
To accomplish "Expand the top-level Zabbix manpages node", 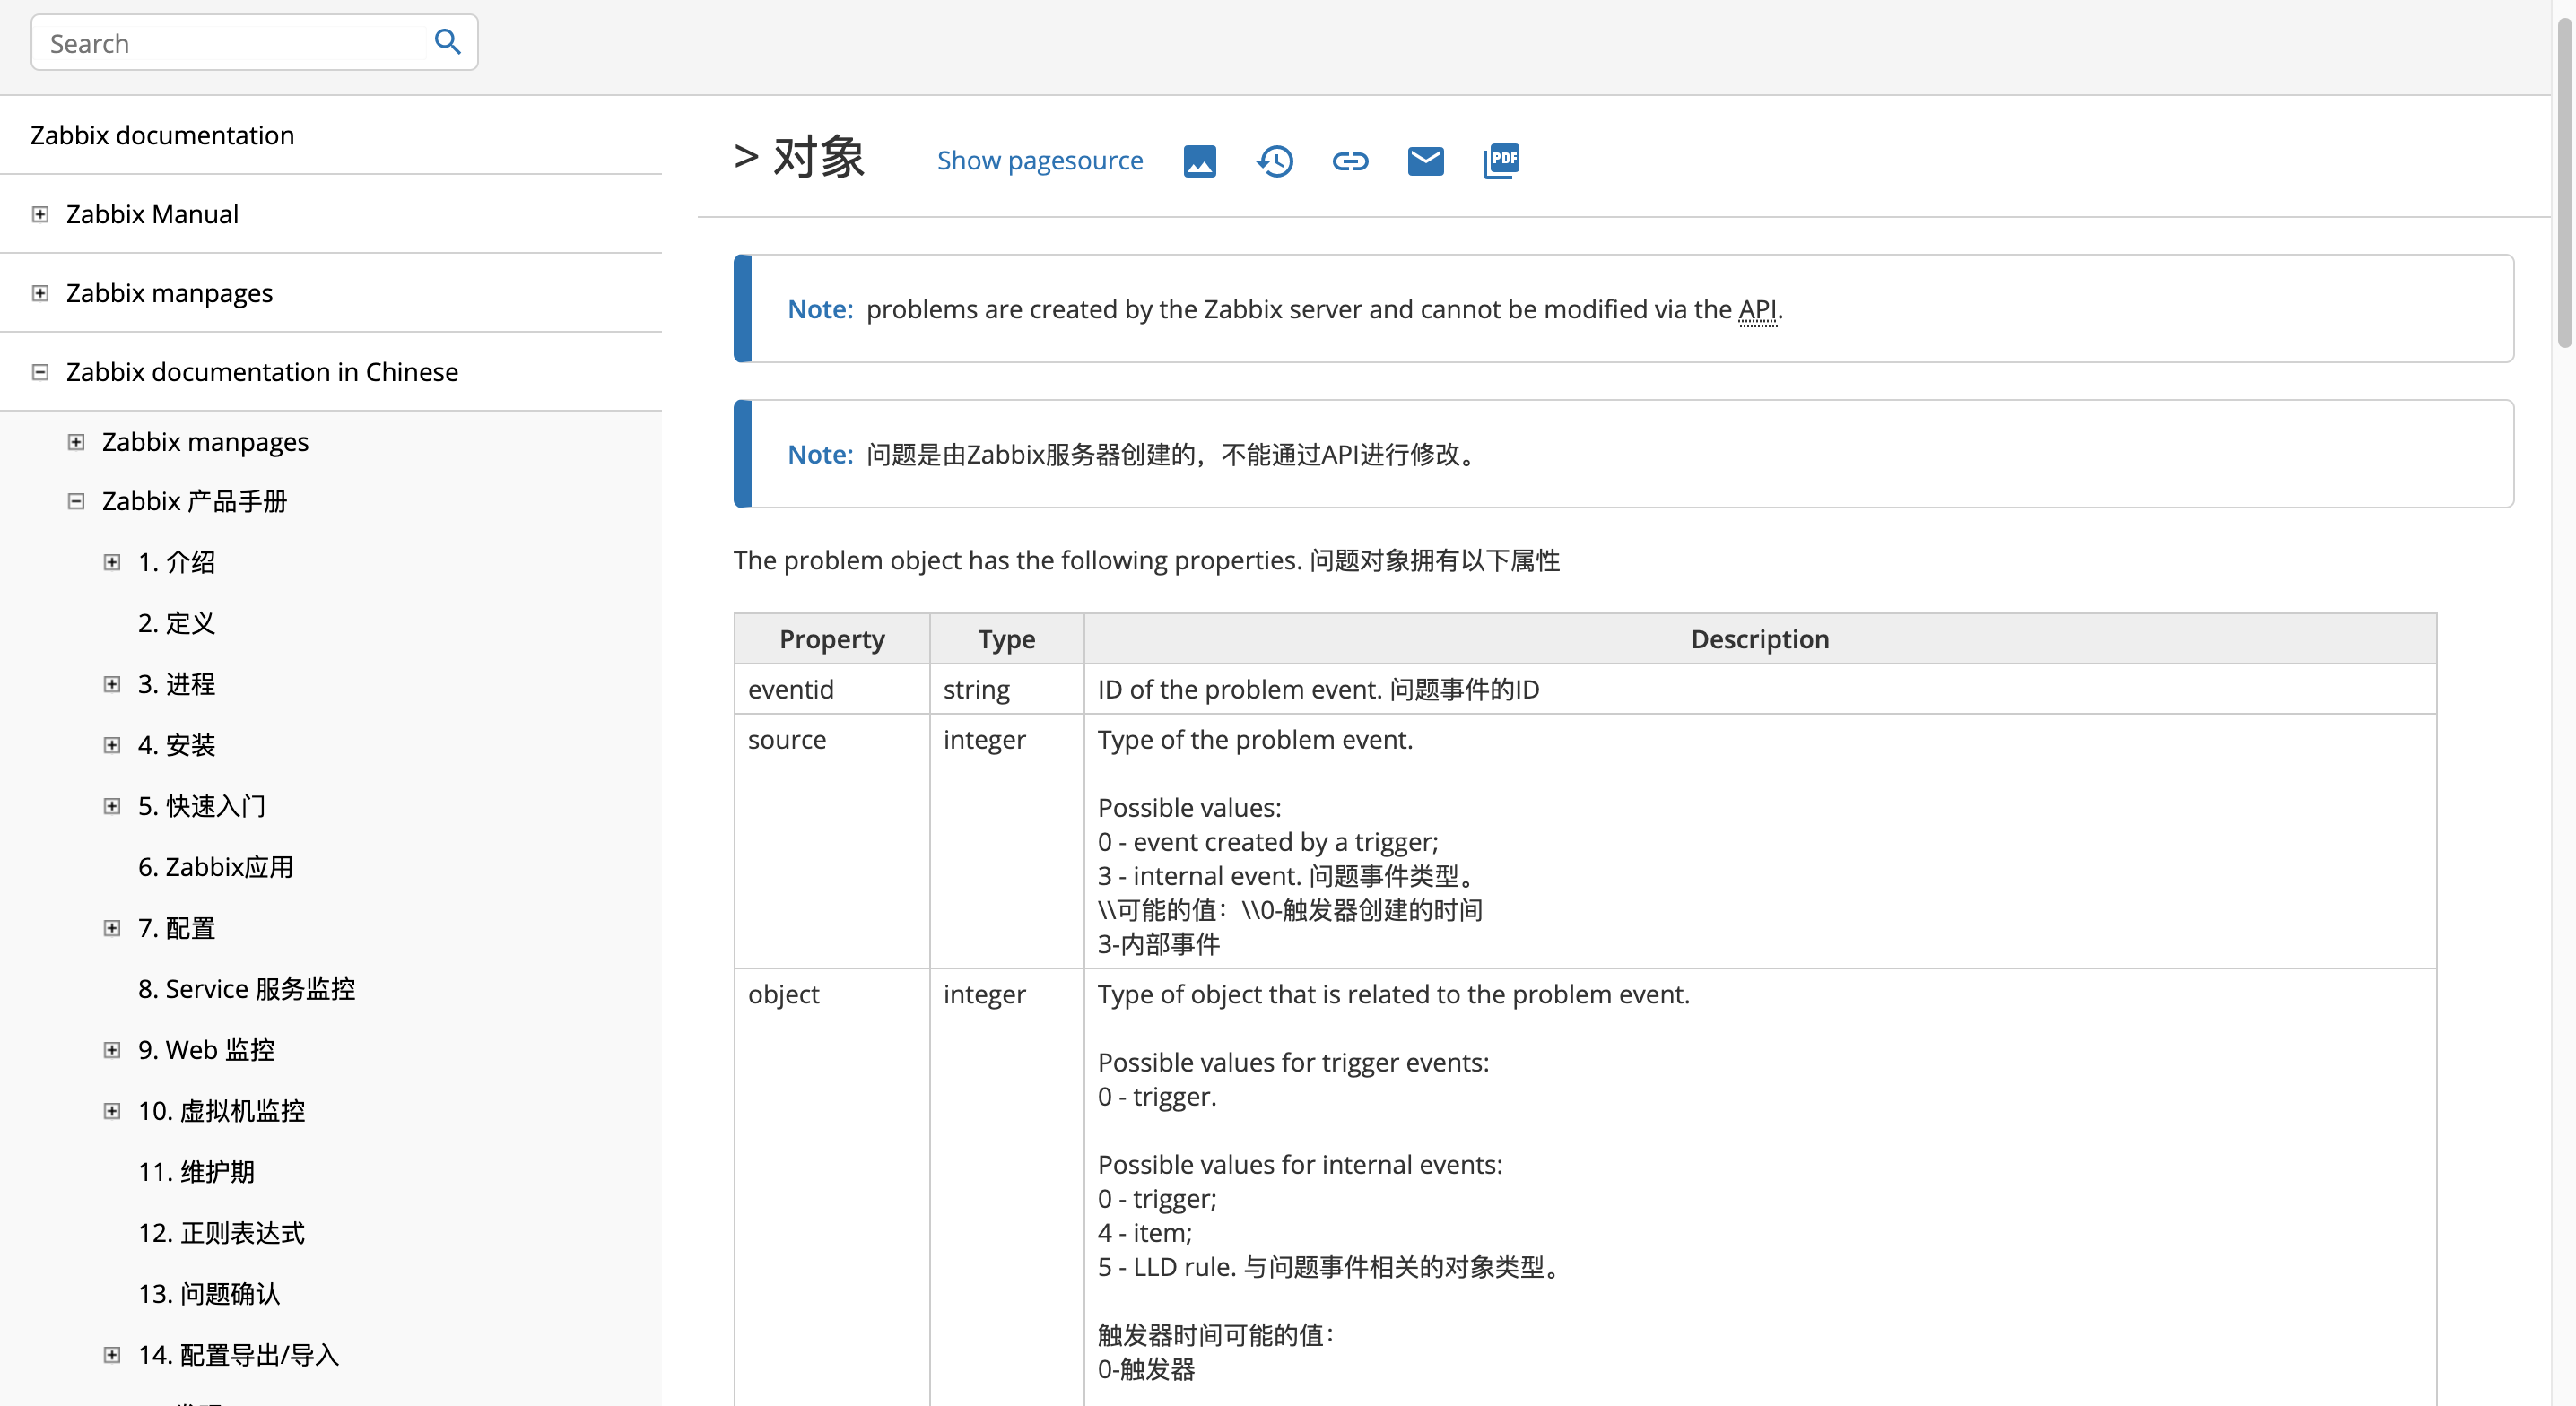I will (x=40, y=293).
